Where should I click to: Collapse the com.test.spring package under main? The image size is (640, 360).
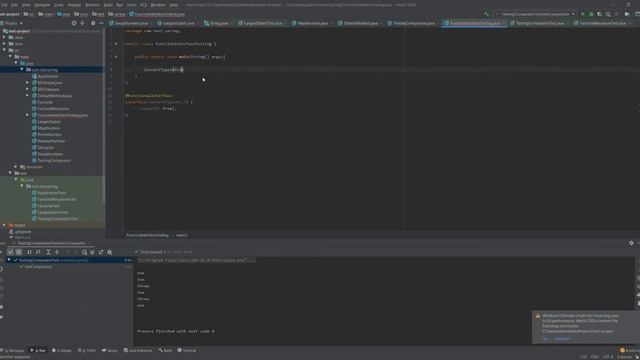[x=22, y=70]
